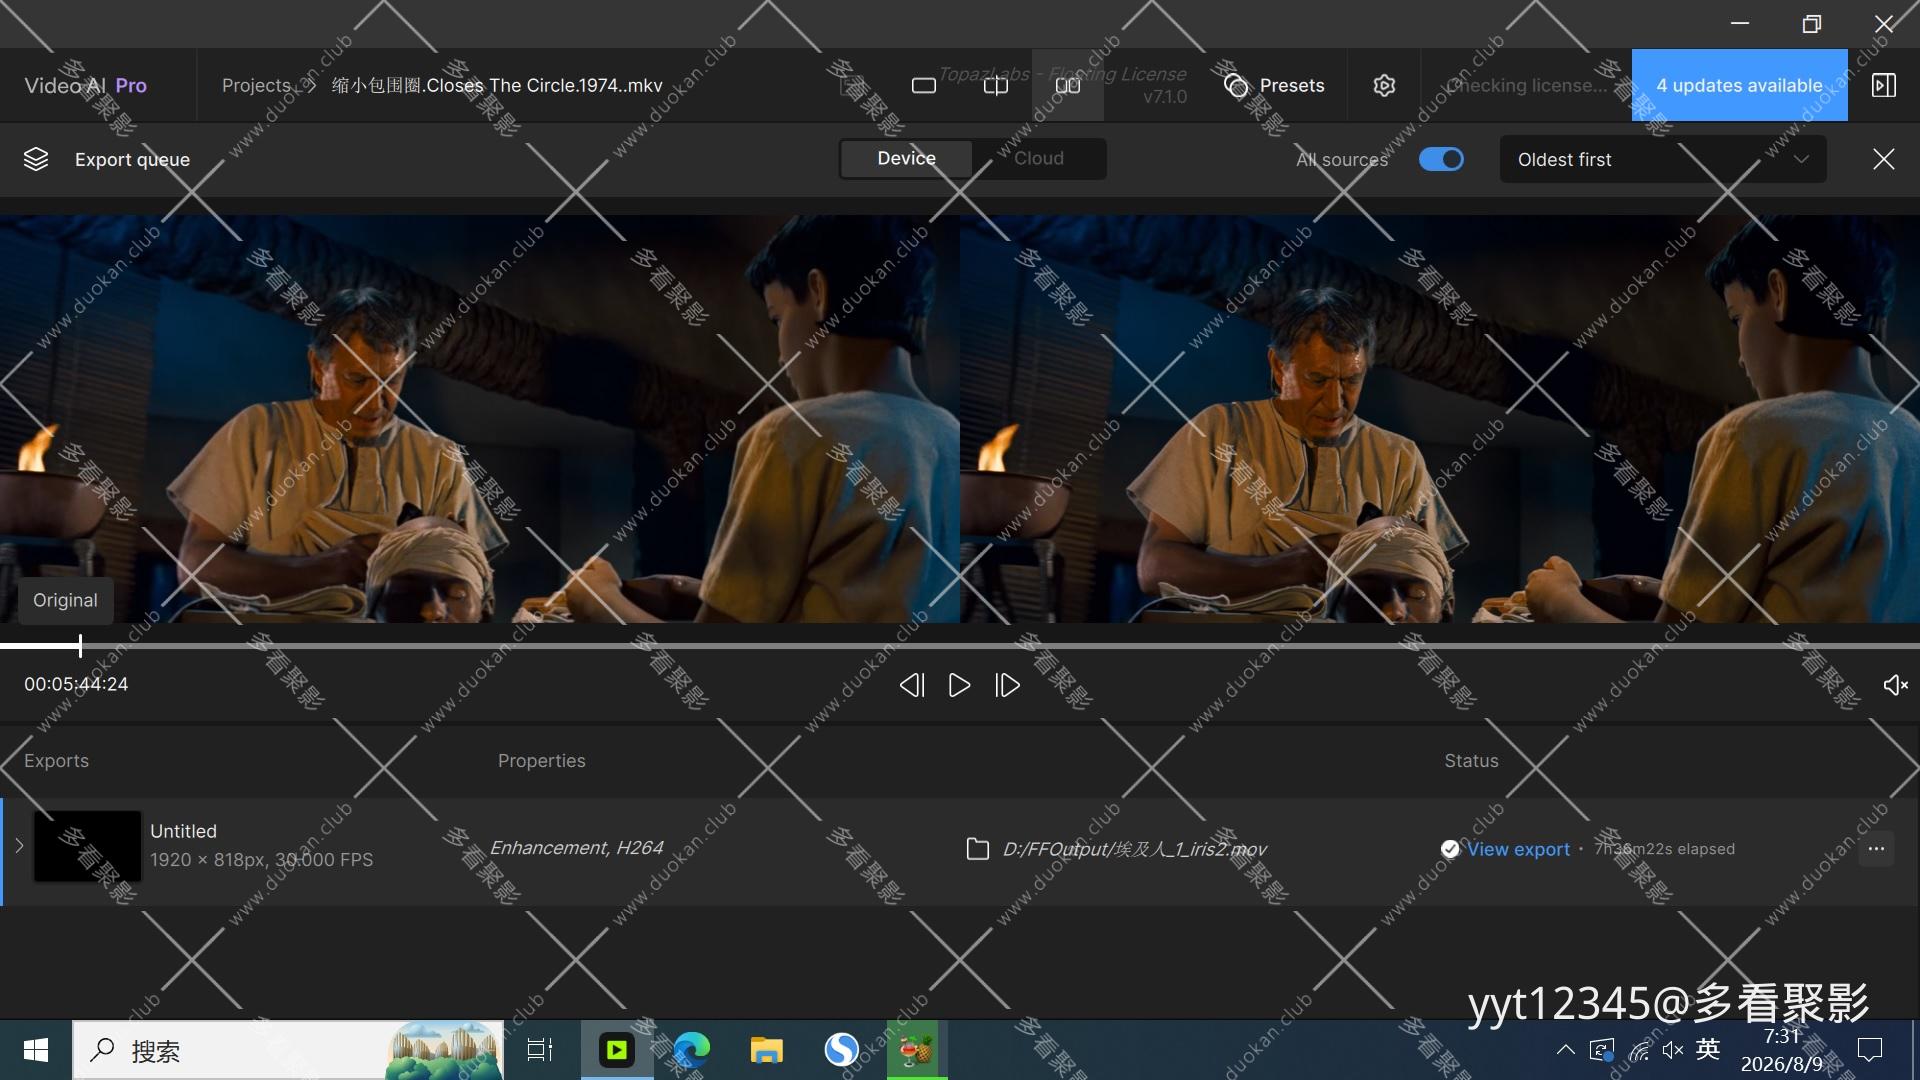This screenshot has height=1080, width=1920.
Task: Step back one frame
Action: point(911,685)
